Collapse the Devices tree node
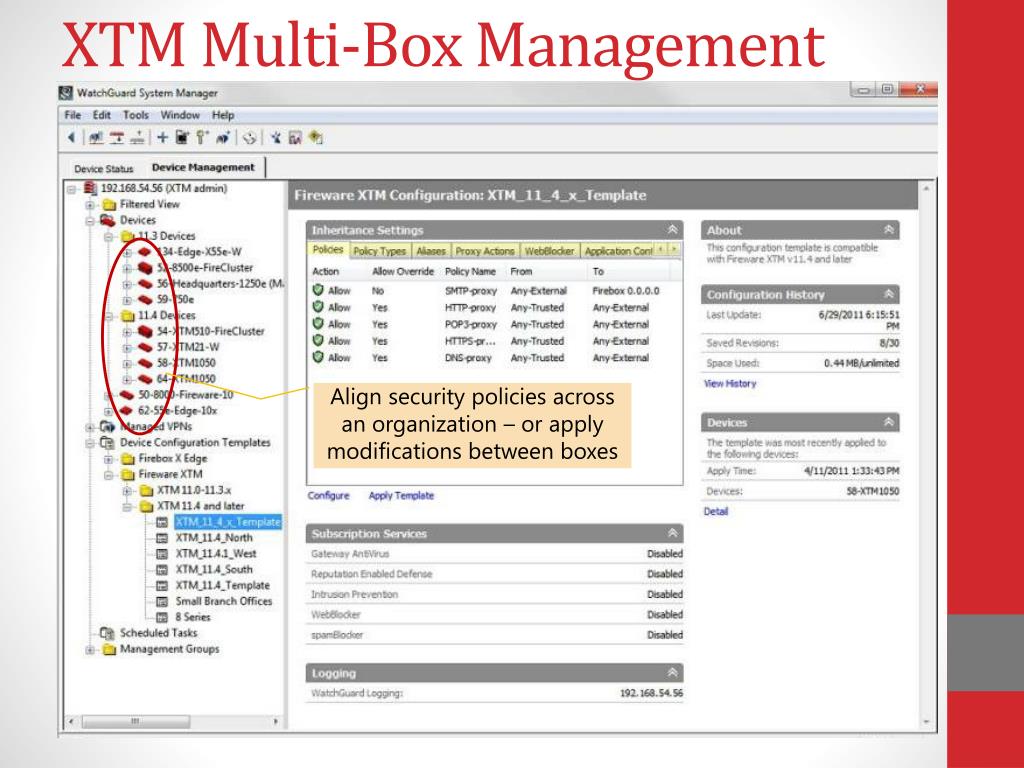 [x=89, y=221]
